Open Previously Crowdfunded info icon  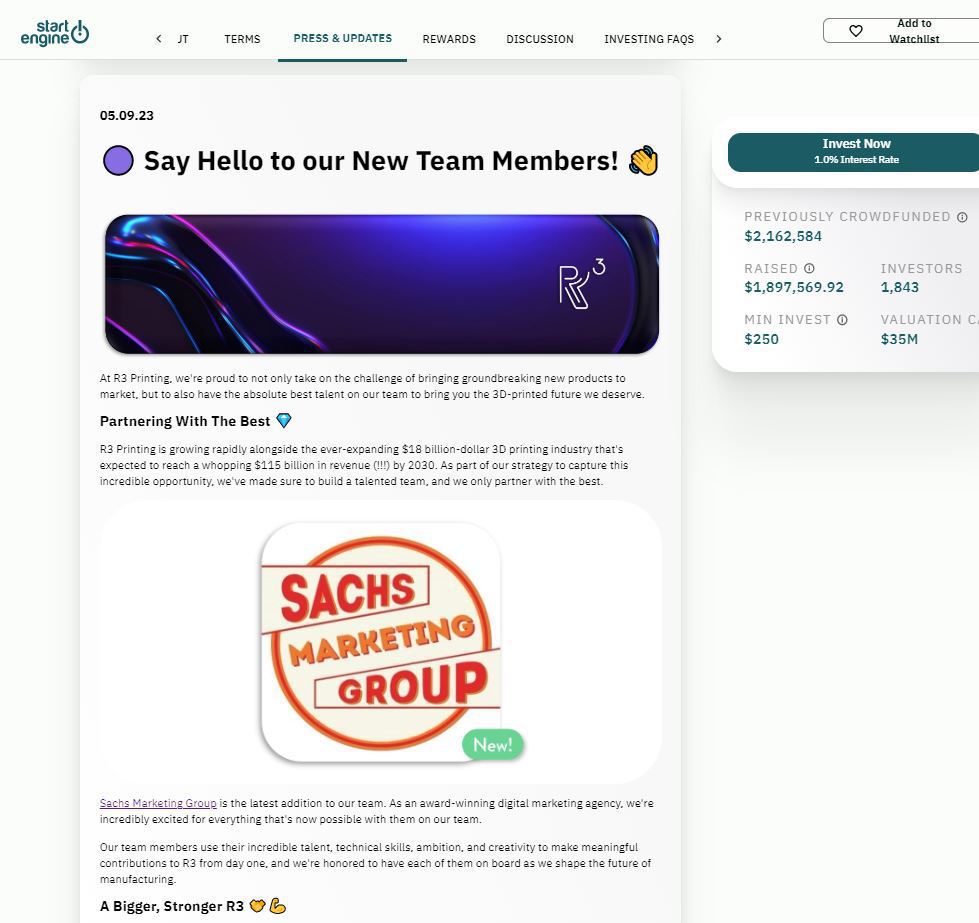(962, 217)
